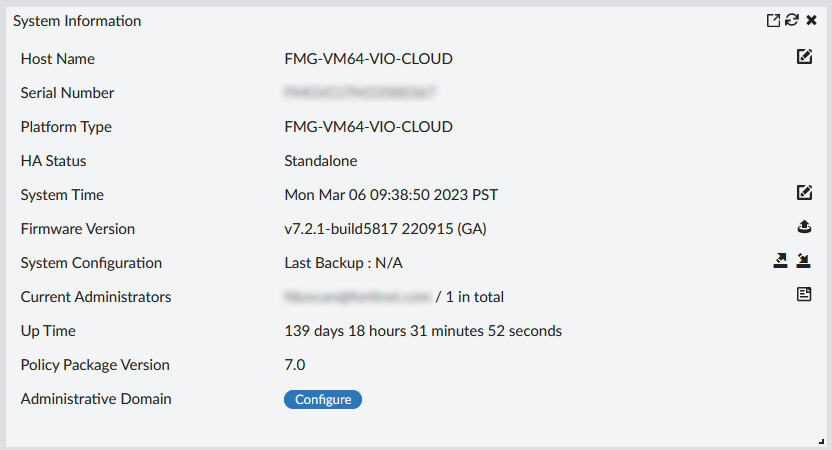Open the current administrators list icon
This screenshot has width=832, height=450.
pos(804,295)
